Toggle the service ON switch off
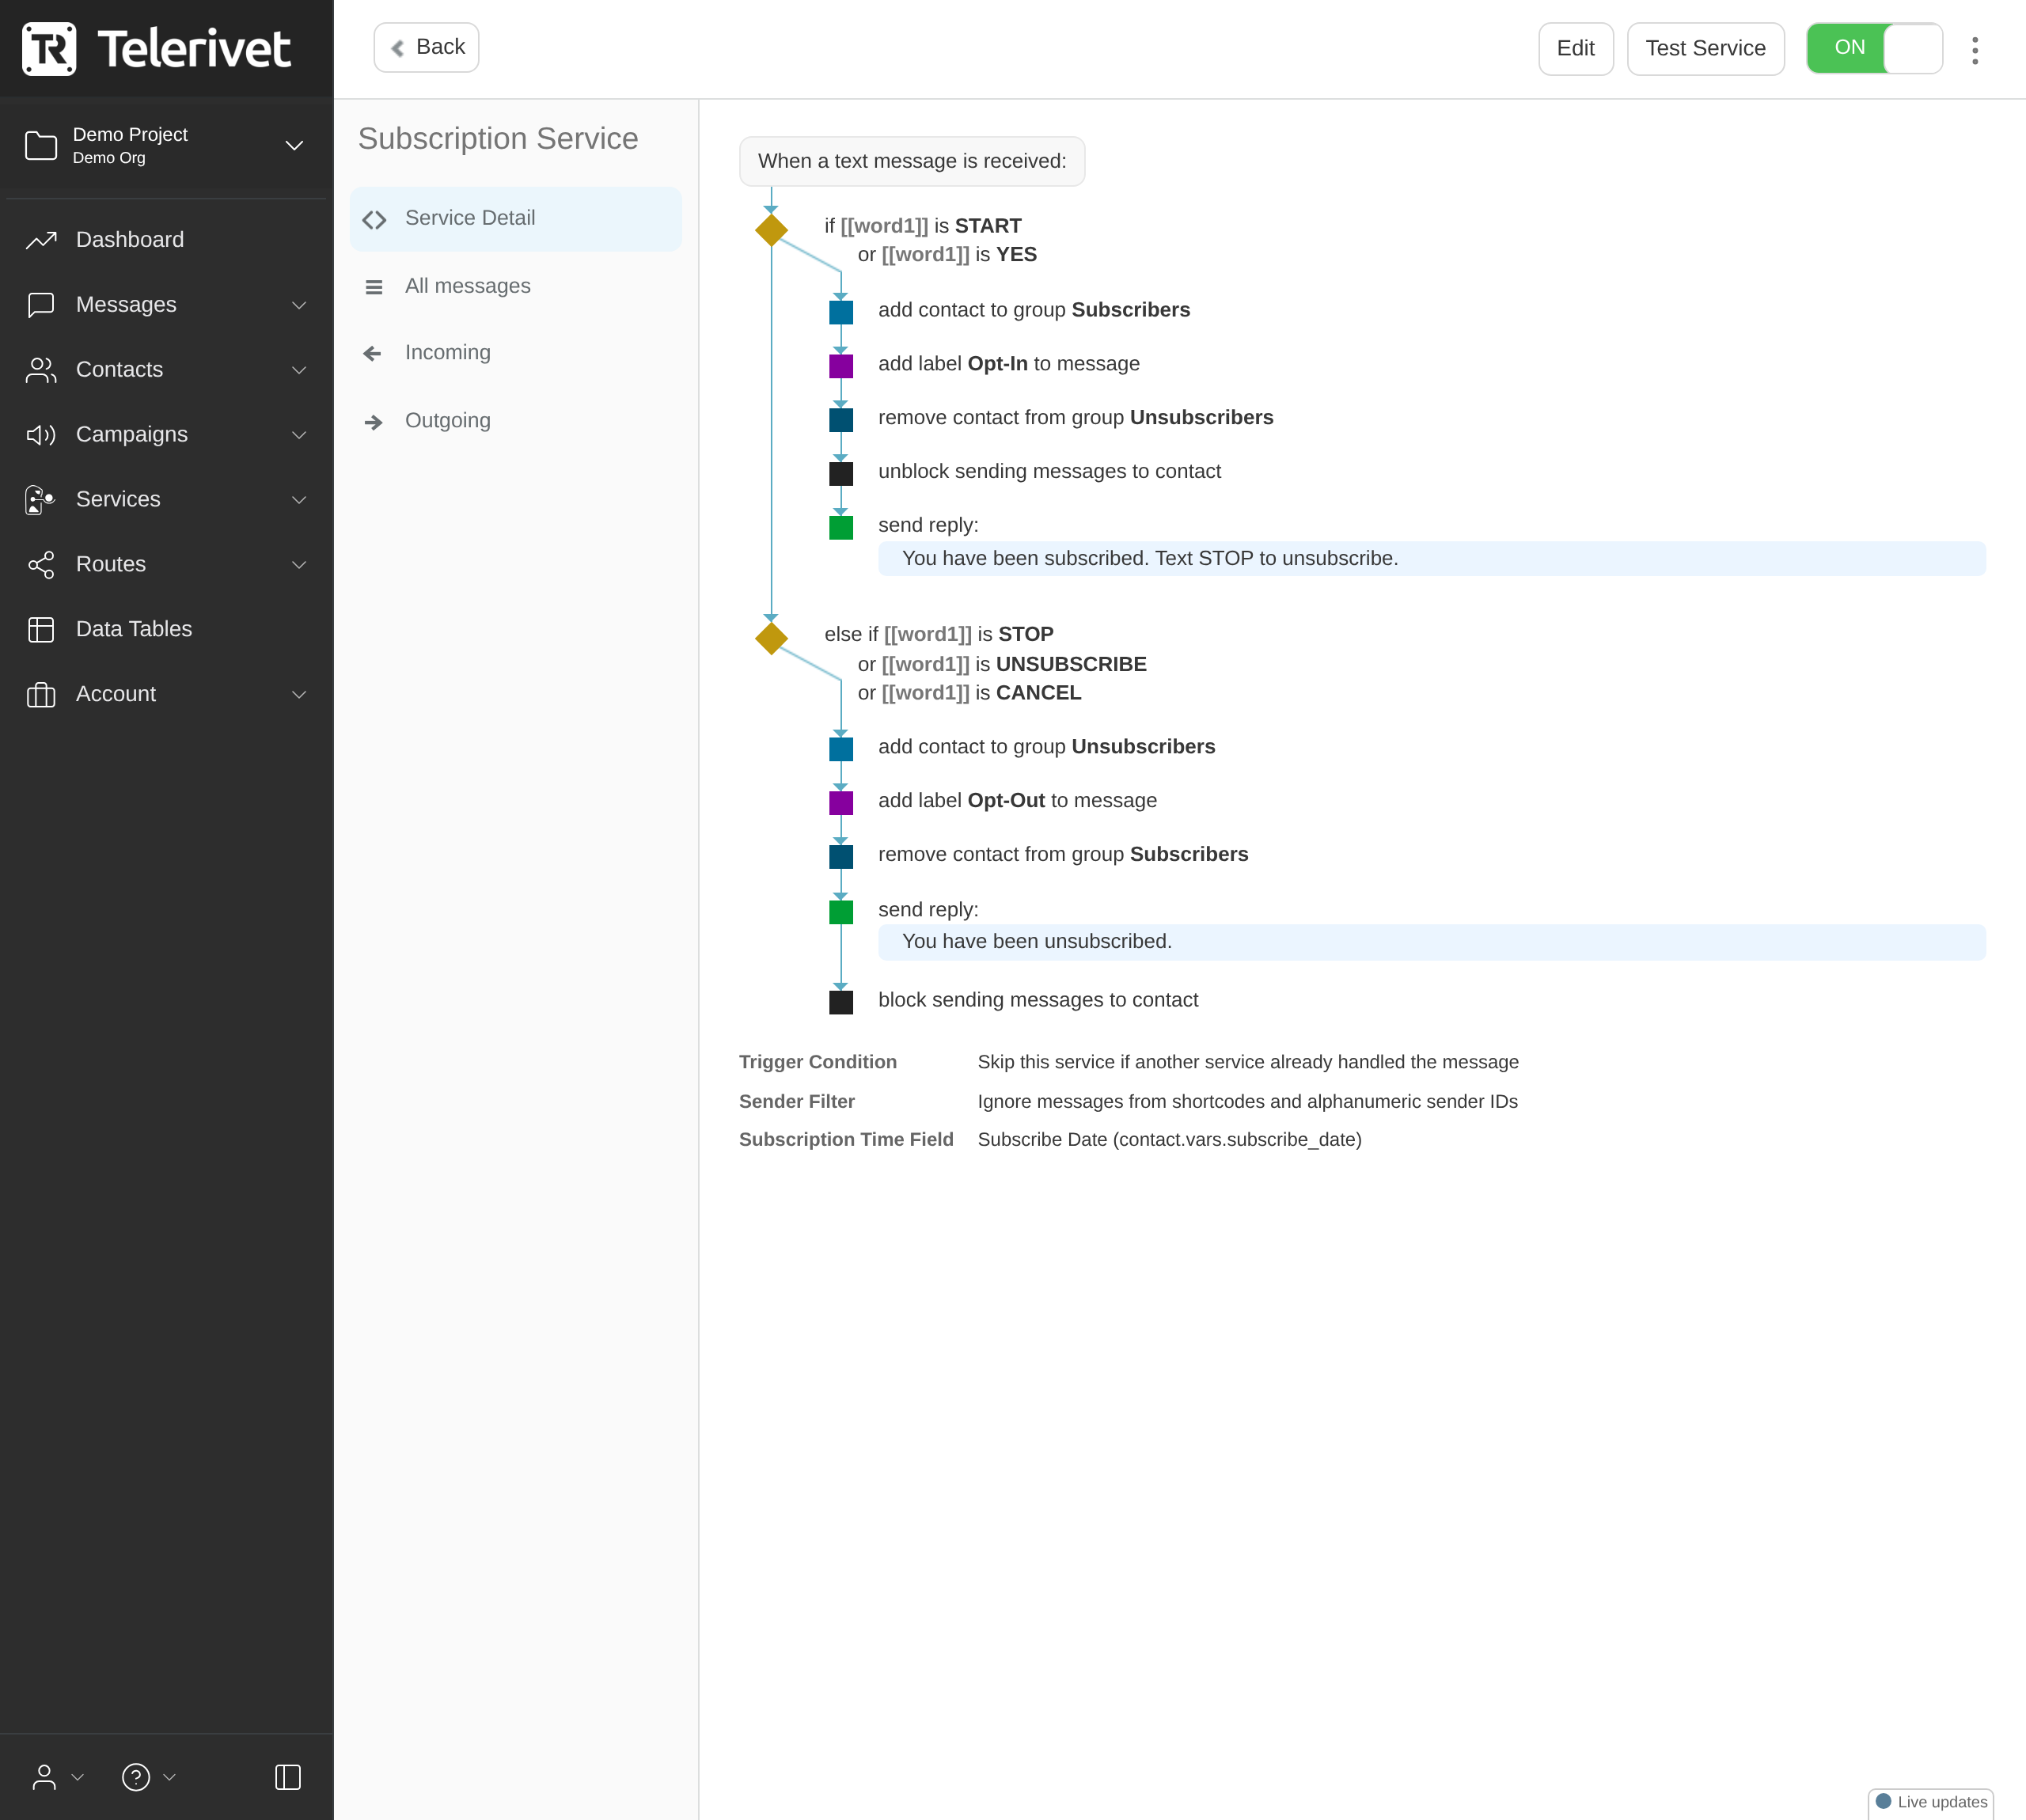 (1874, 48)
